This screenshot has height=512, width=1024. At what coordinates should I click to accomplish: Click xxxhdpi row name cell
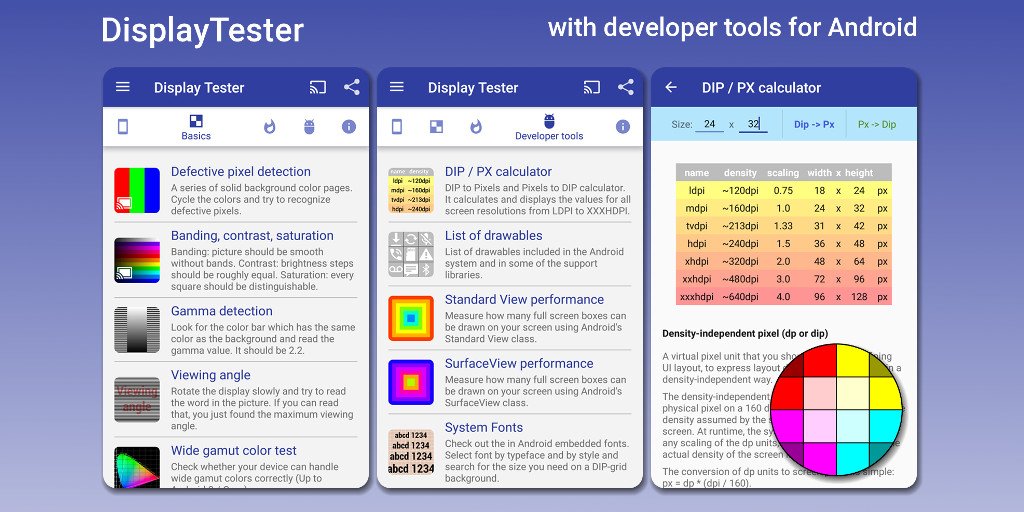pyautogui.click(x=697, y=296)
